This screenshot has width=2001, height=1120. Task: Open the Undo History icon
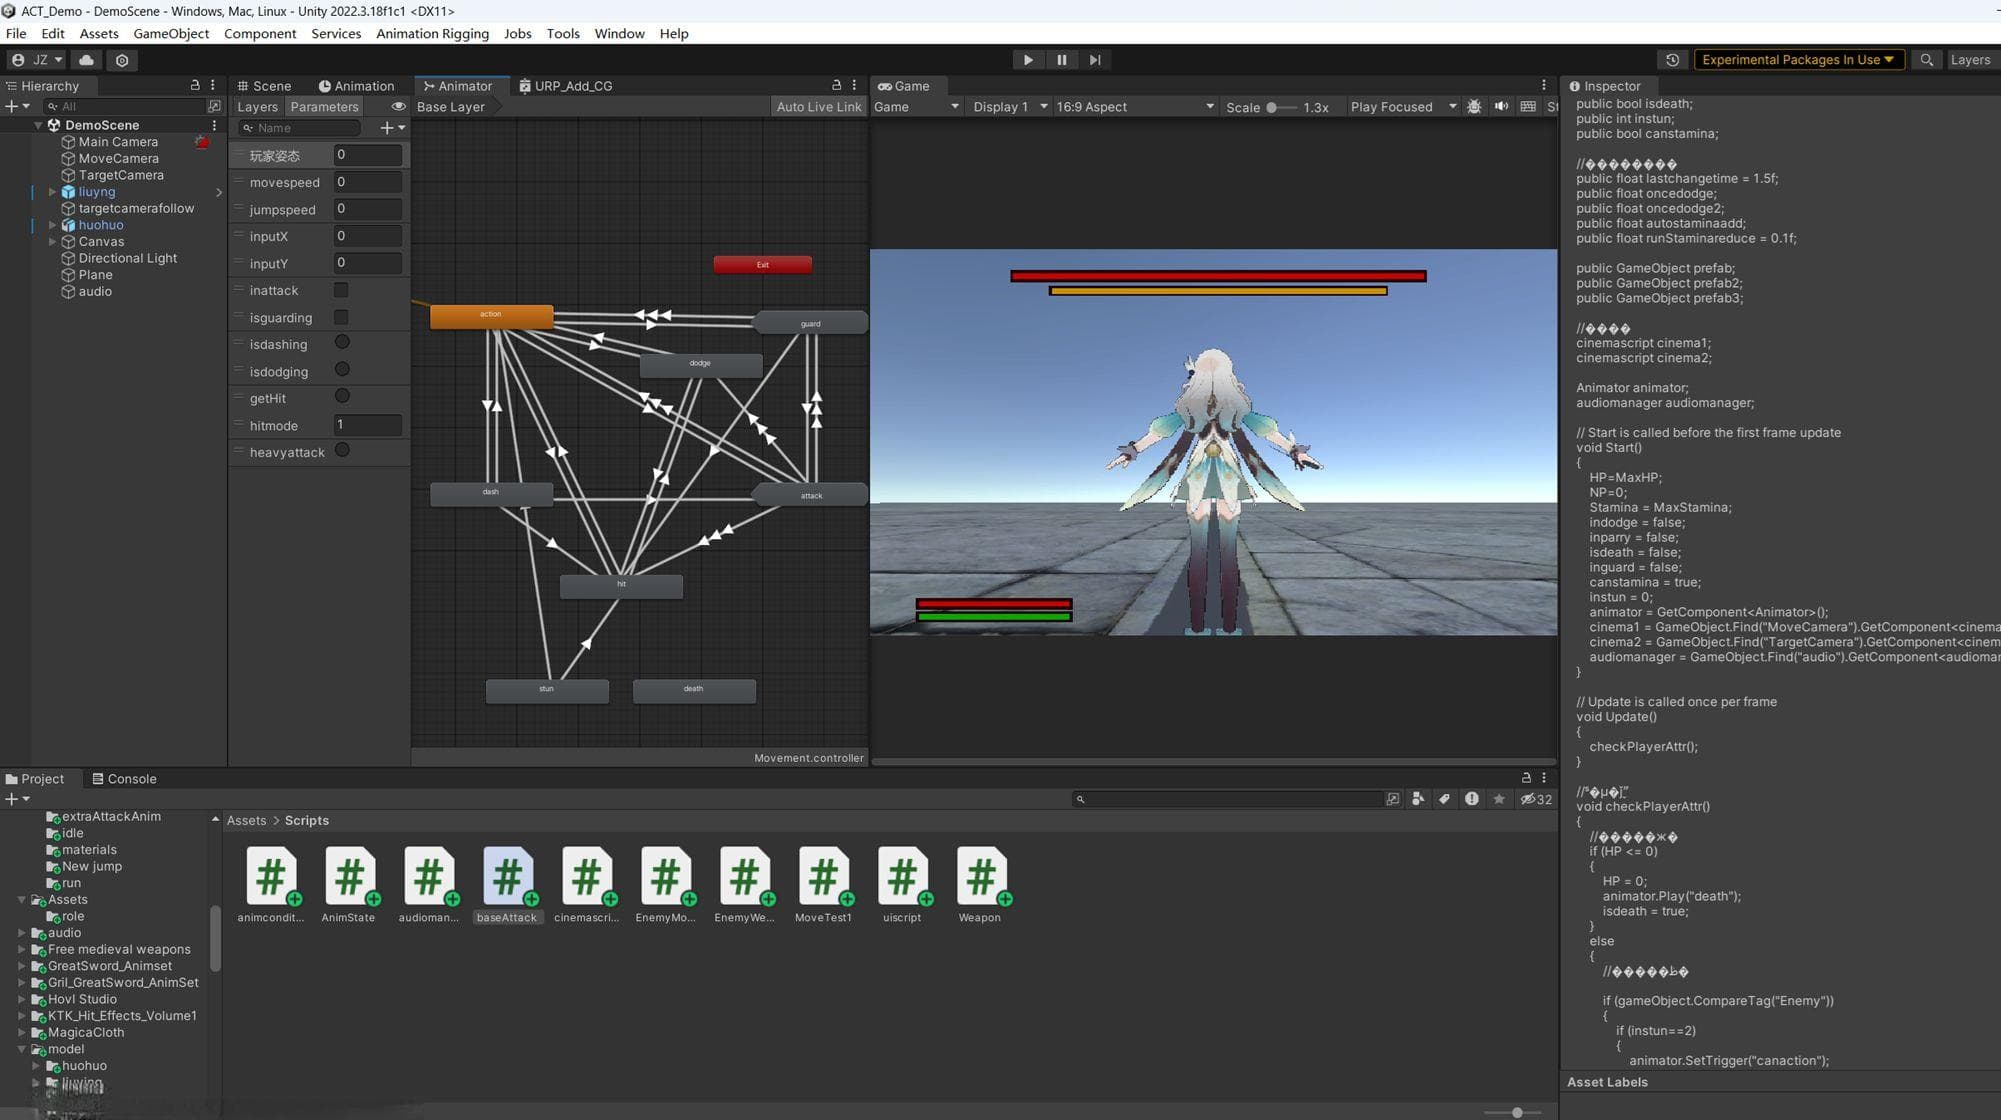click(x=1672, y=60)
